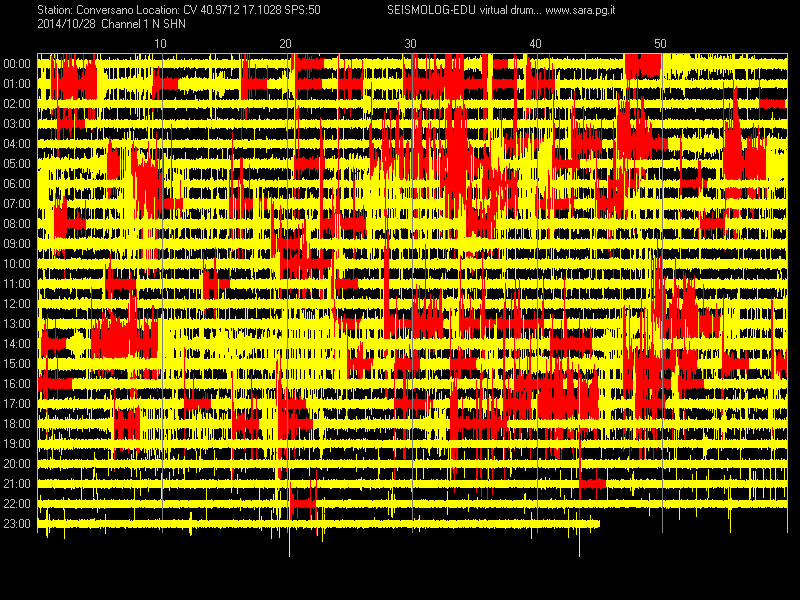
Task: Click the SPS:50 sampling rate text
Action: point(302,10)
